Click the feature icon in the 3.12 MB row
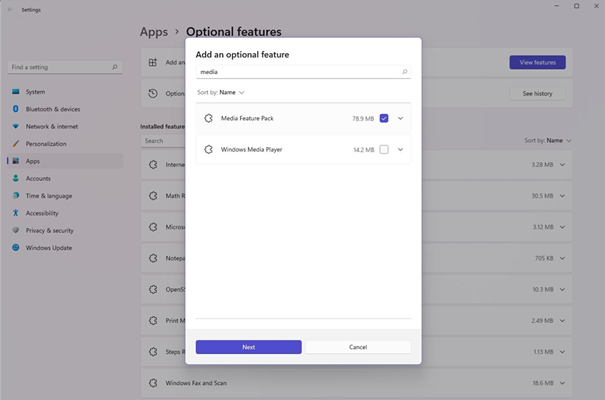The width and height of the screenshot is (605, 400). [153, 227]
